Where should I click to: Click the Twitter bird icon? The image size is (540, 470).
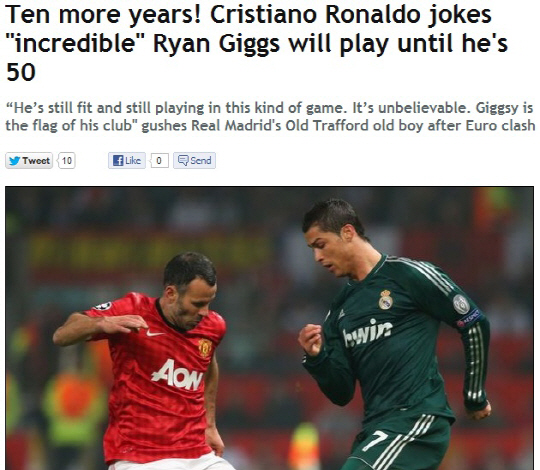[x=14, y=161]
